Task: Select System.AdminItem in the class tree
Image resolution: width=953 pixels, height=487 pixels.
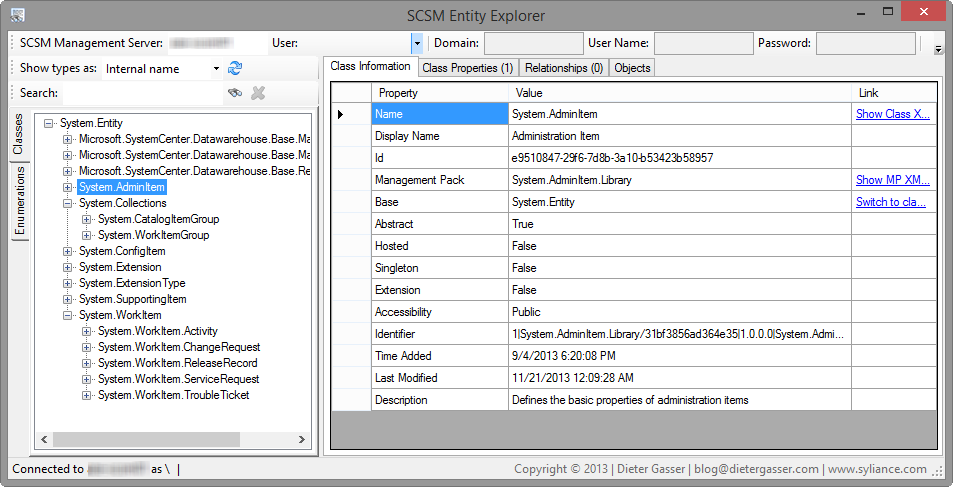Action: (x=122, y=187)
